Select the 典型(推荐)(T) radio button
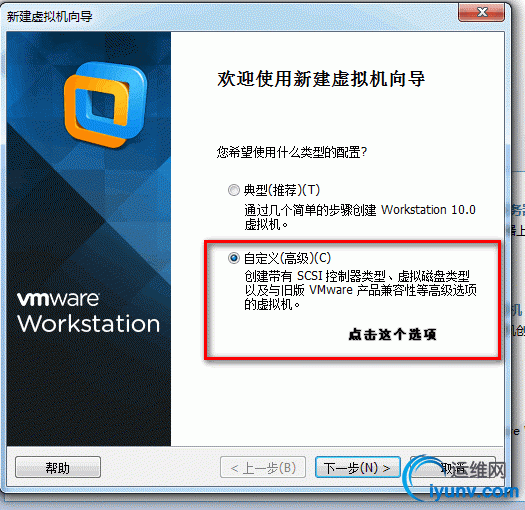Screen dimensions: 525x510 (x=234, y=190)
